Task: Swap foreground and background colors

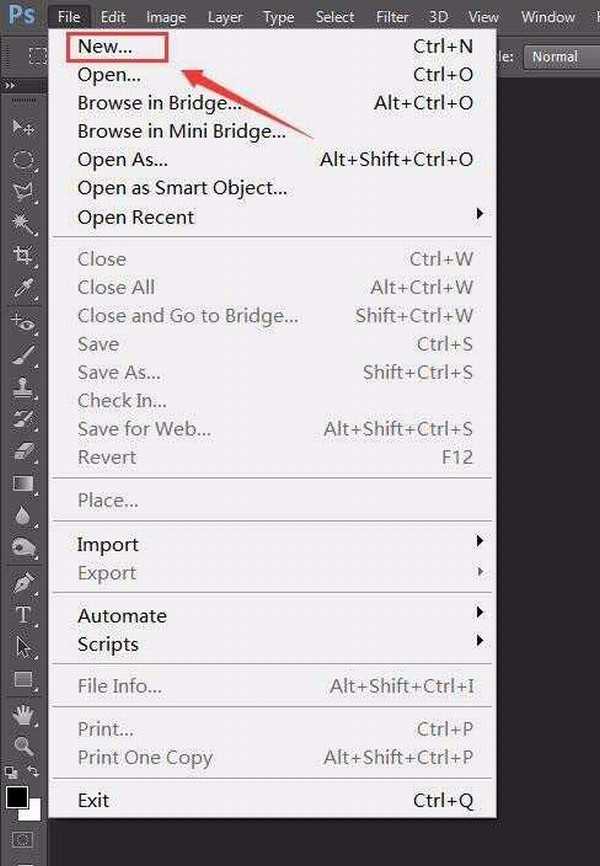Action: (32, 772)
